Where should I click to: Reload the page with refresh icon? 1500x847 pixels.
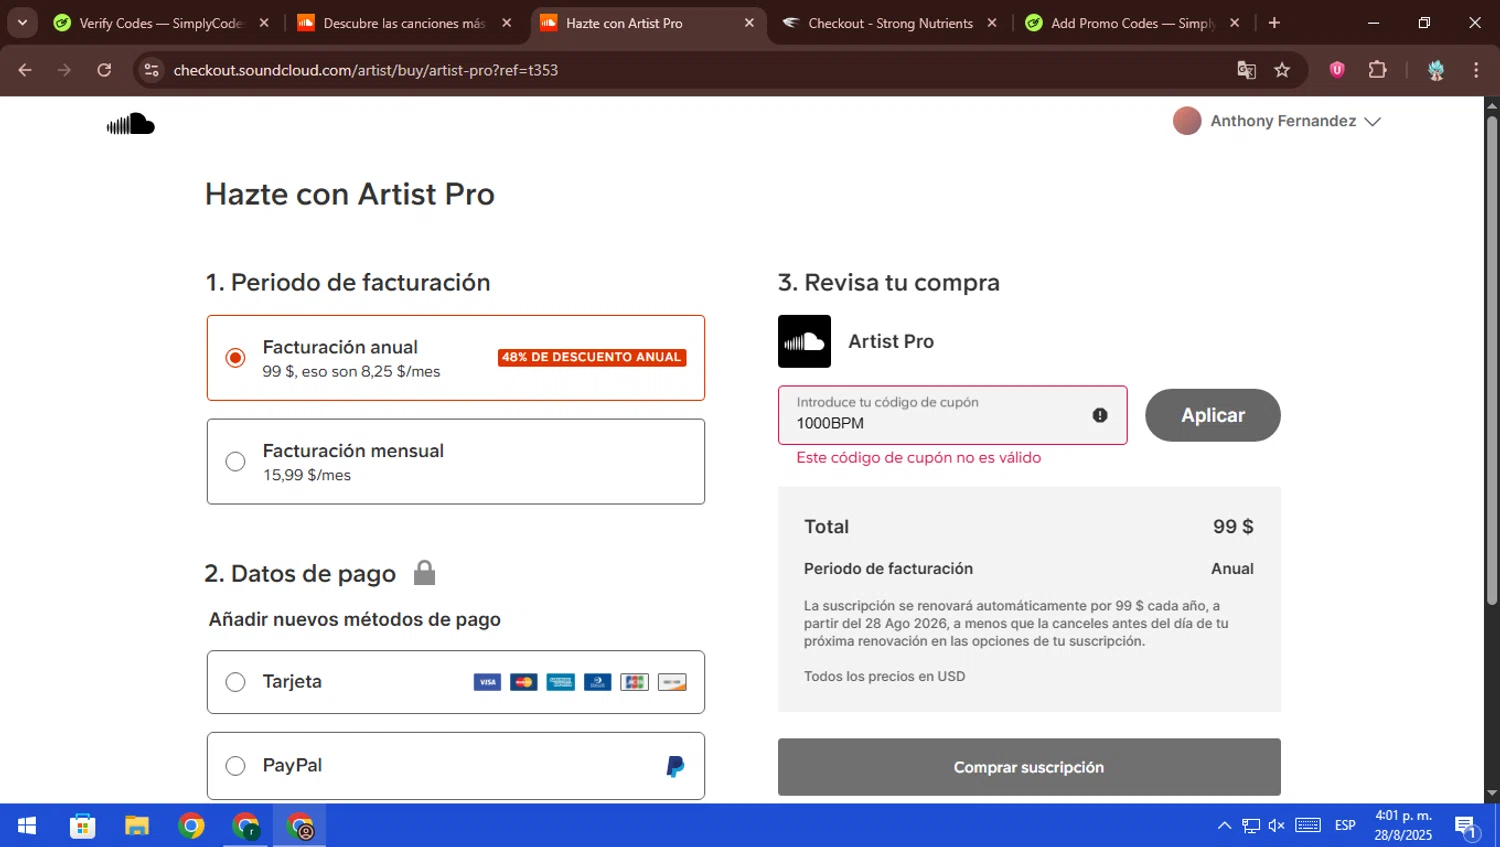(x=104, y=70)
